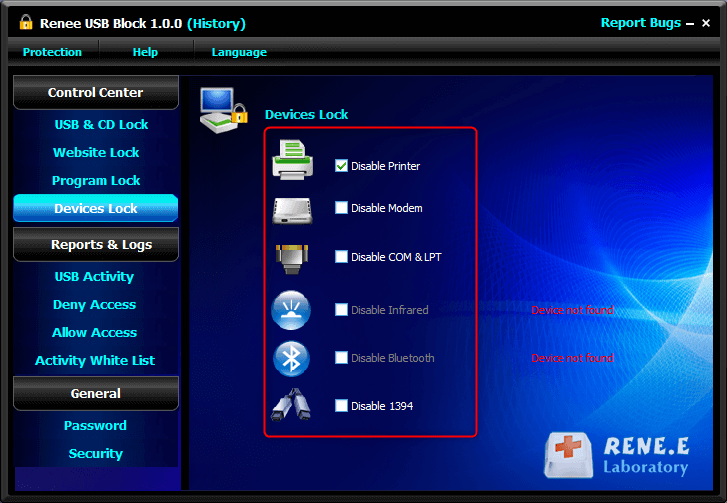Viewport: 727px width, 503px height.
Task: Click the Disable Infrared label
Action: click(x=389, y=310)
